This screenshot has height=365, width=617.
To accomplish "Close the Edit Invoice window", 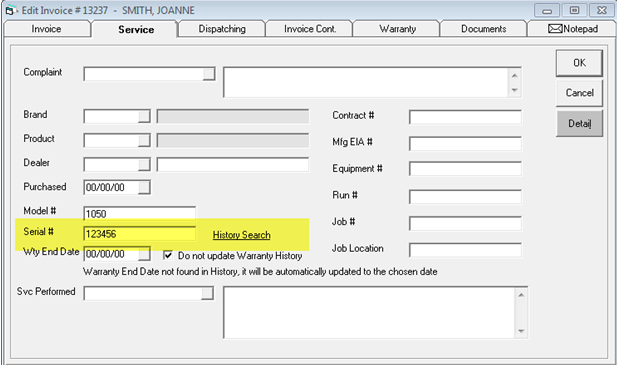I will coord(602,11).
